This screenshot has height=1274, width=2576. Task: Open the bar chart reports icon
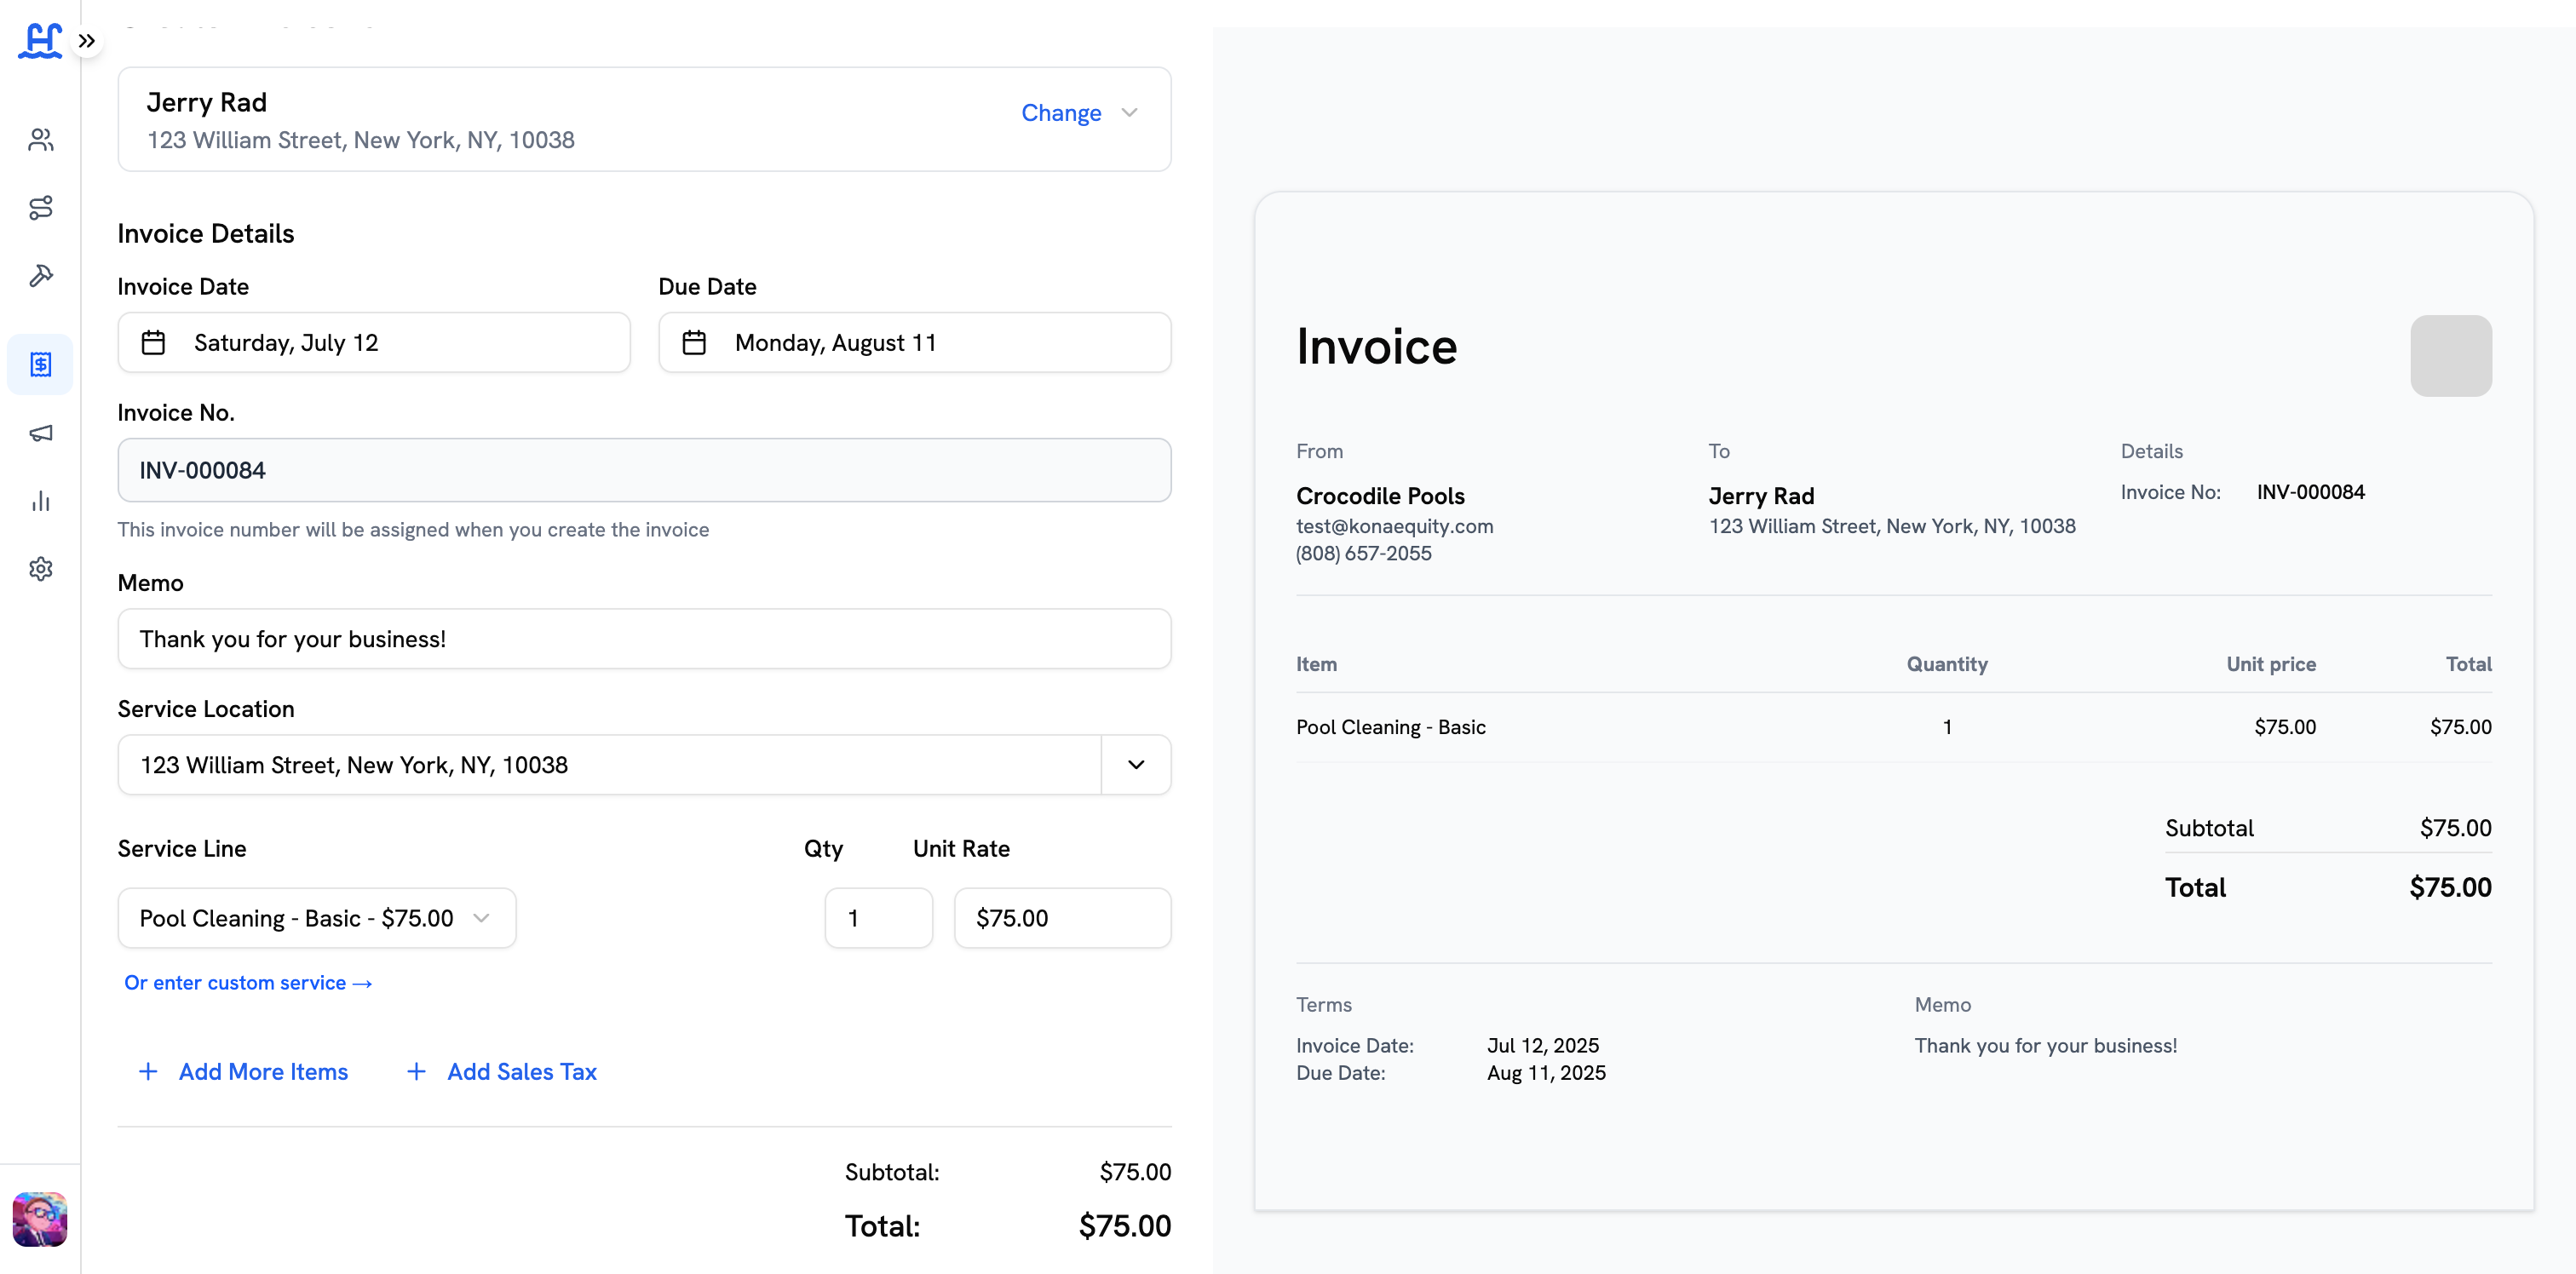point(40,501)
